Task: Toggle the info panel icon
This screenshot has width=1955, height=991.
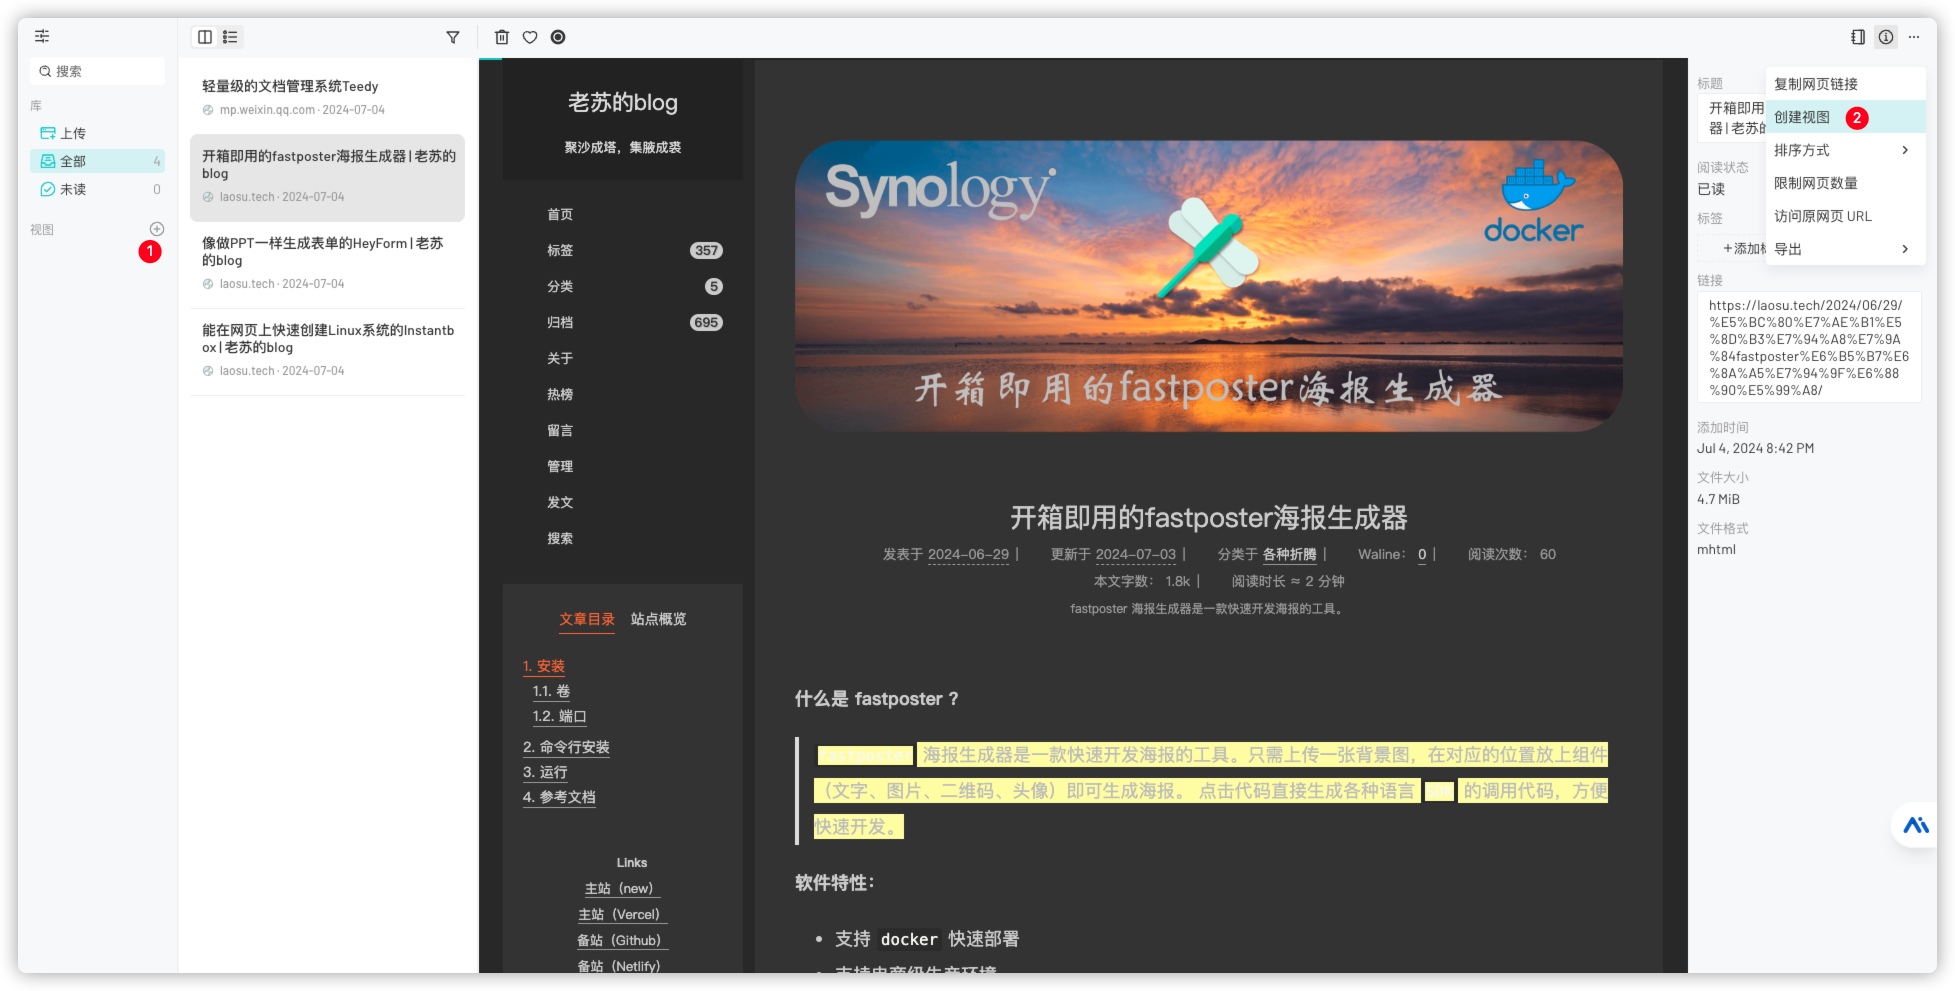Action: (1886, 37)
